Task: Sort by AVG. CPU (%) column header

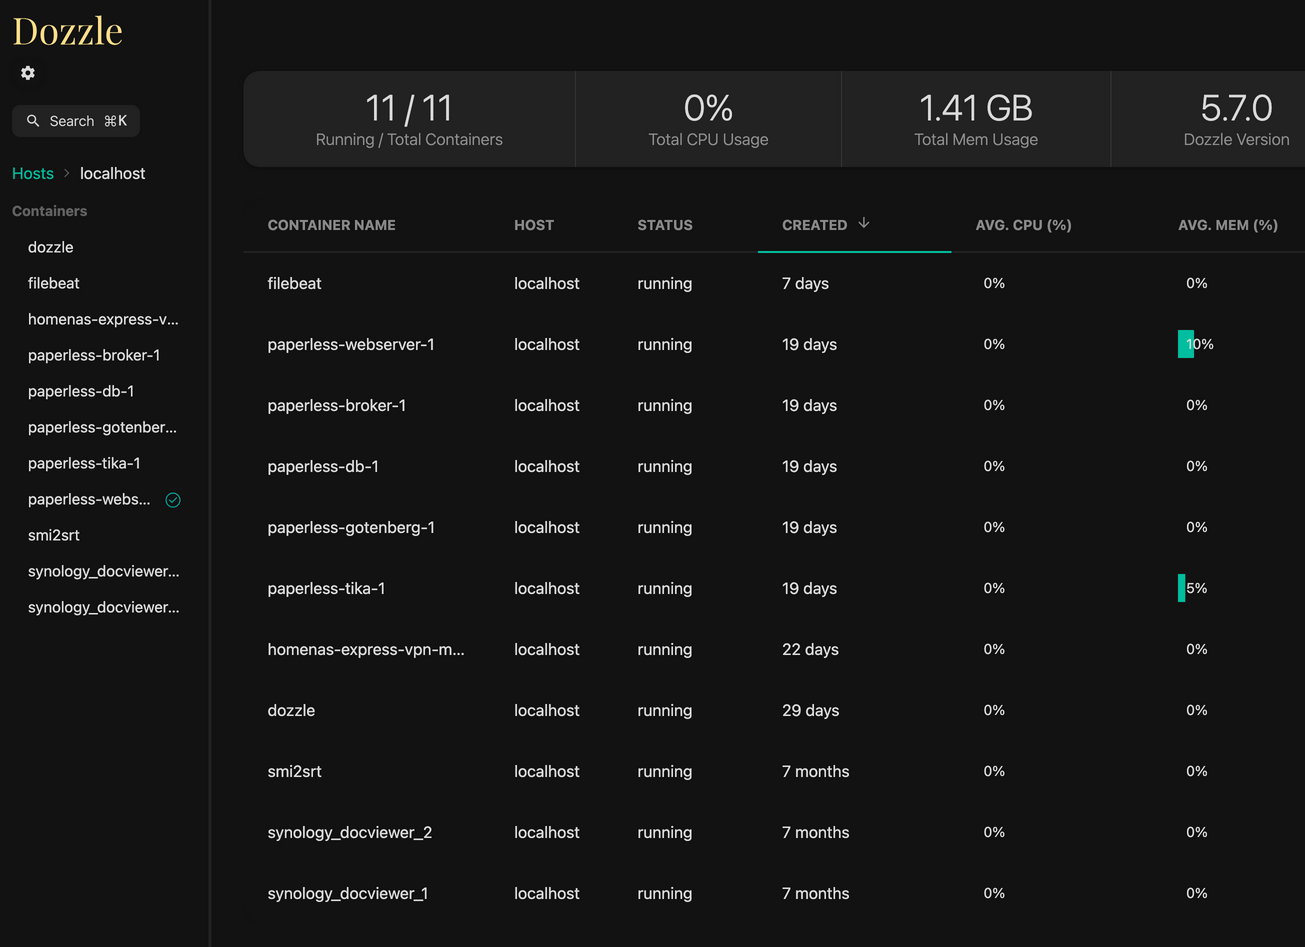Action: [x=1023, y=225]
